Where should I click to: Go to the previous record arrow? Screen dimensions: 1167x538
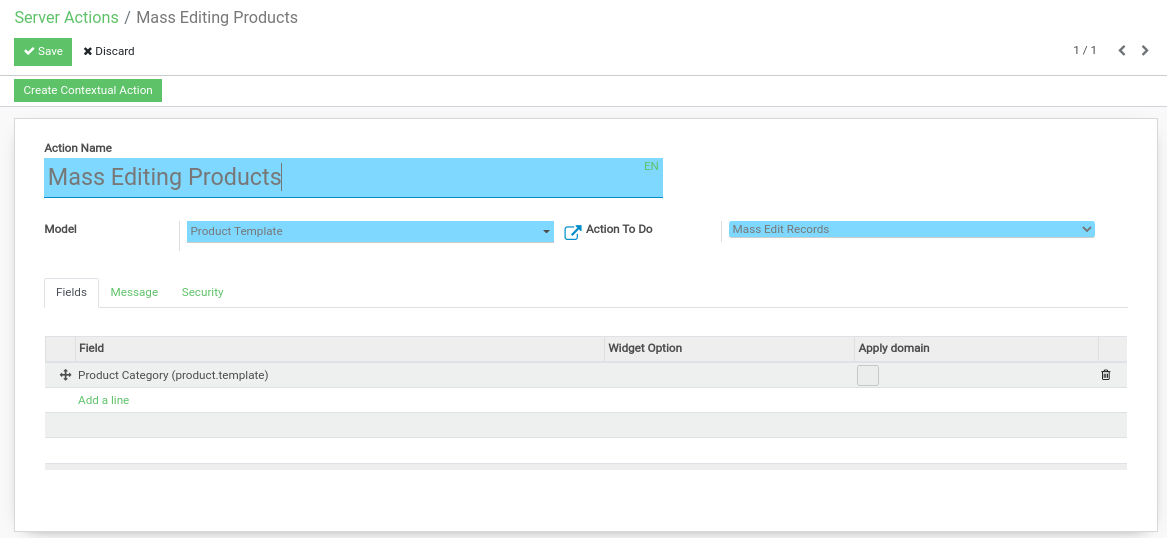tap(1122, 51)
